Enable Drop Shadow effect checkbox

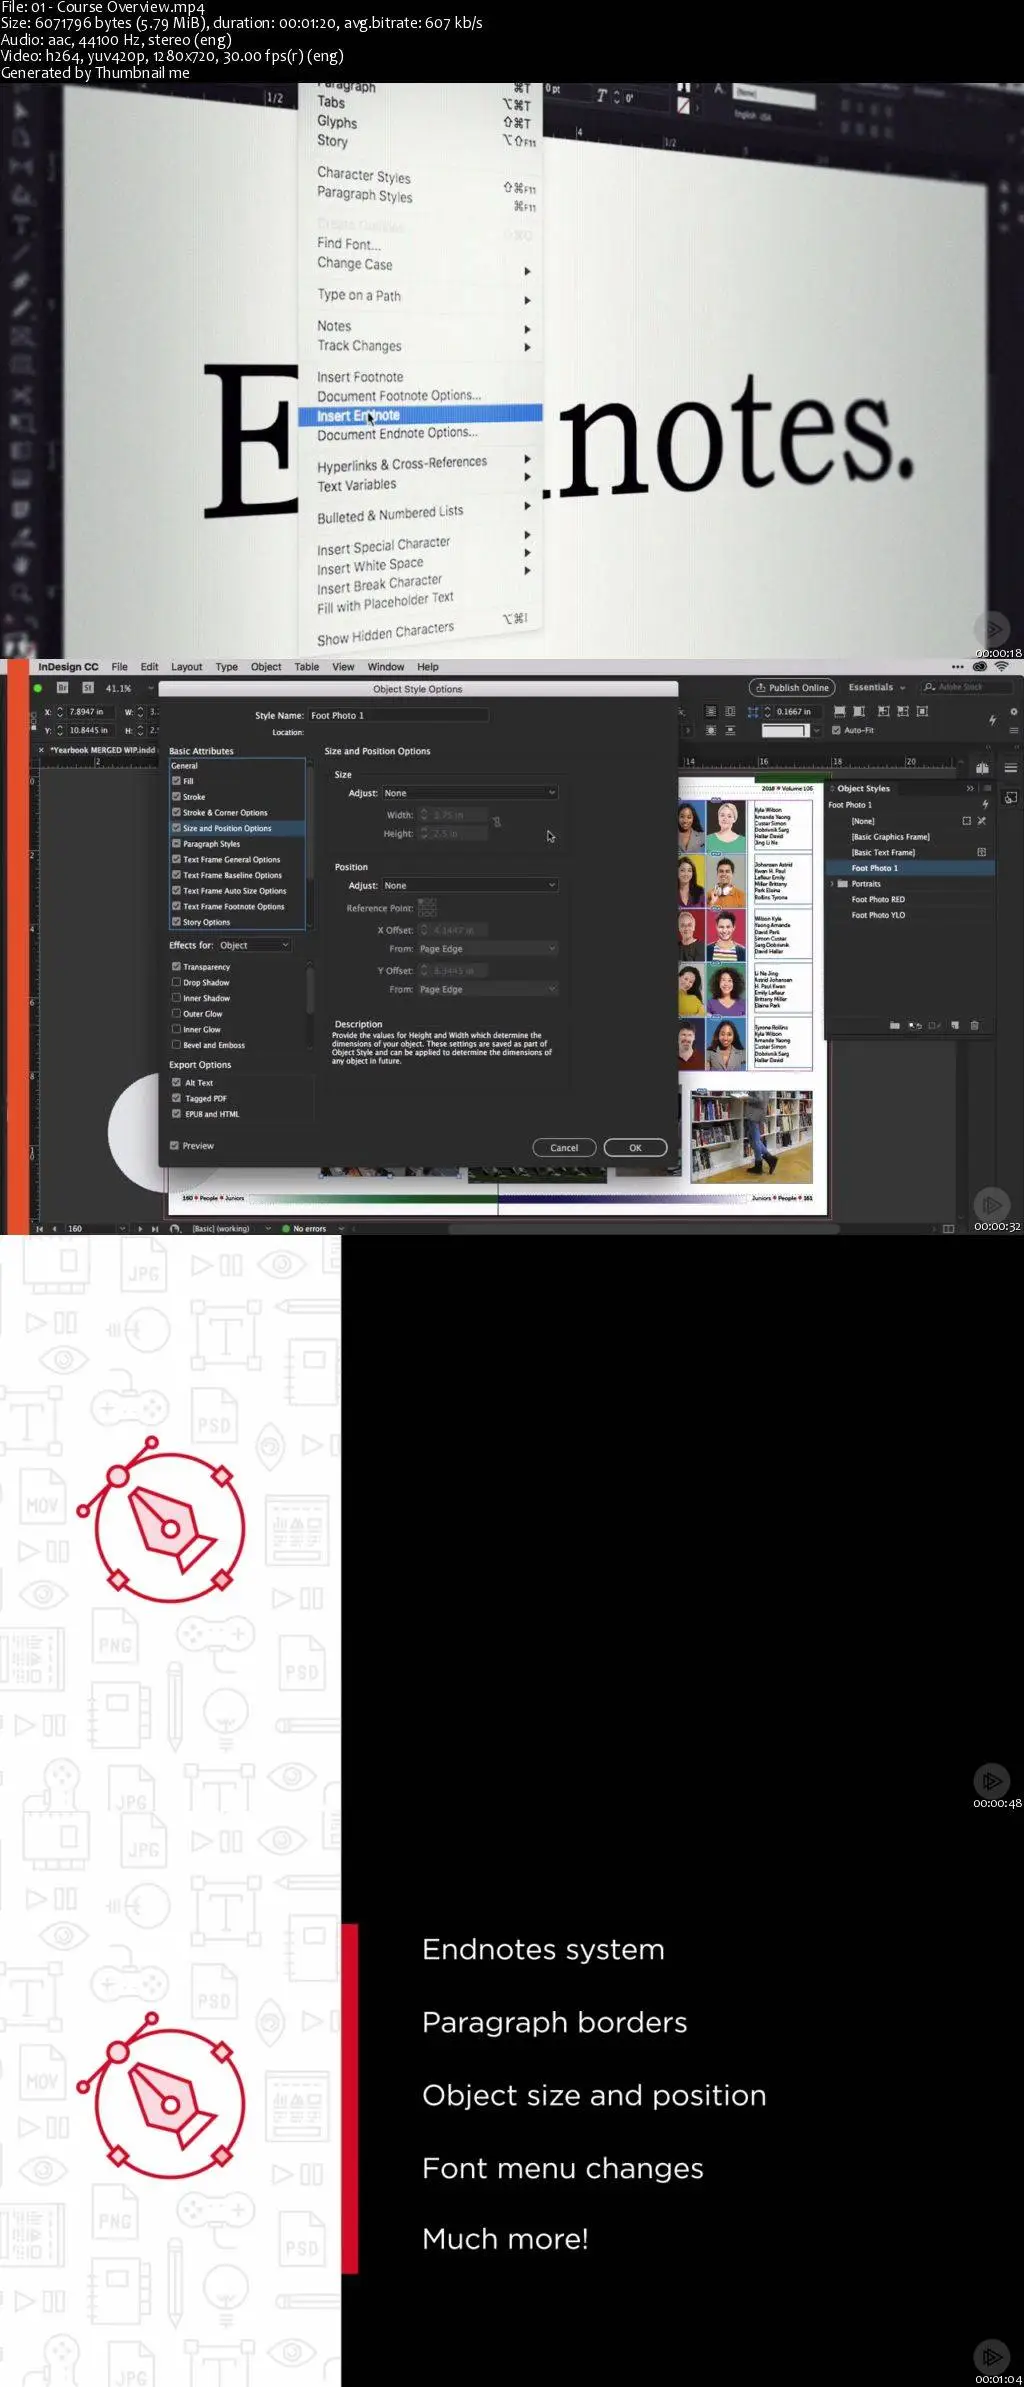click(x=176, y=982)
